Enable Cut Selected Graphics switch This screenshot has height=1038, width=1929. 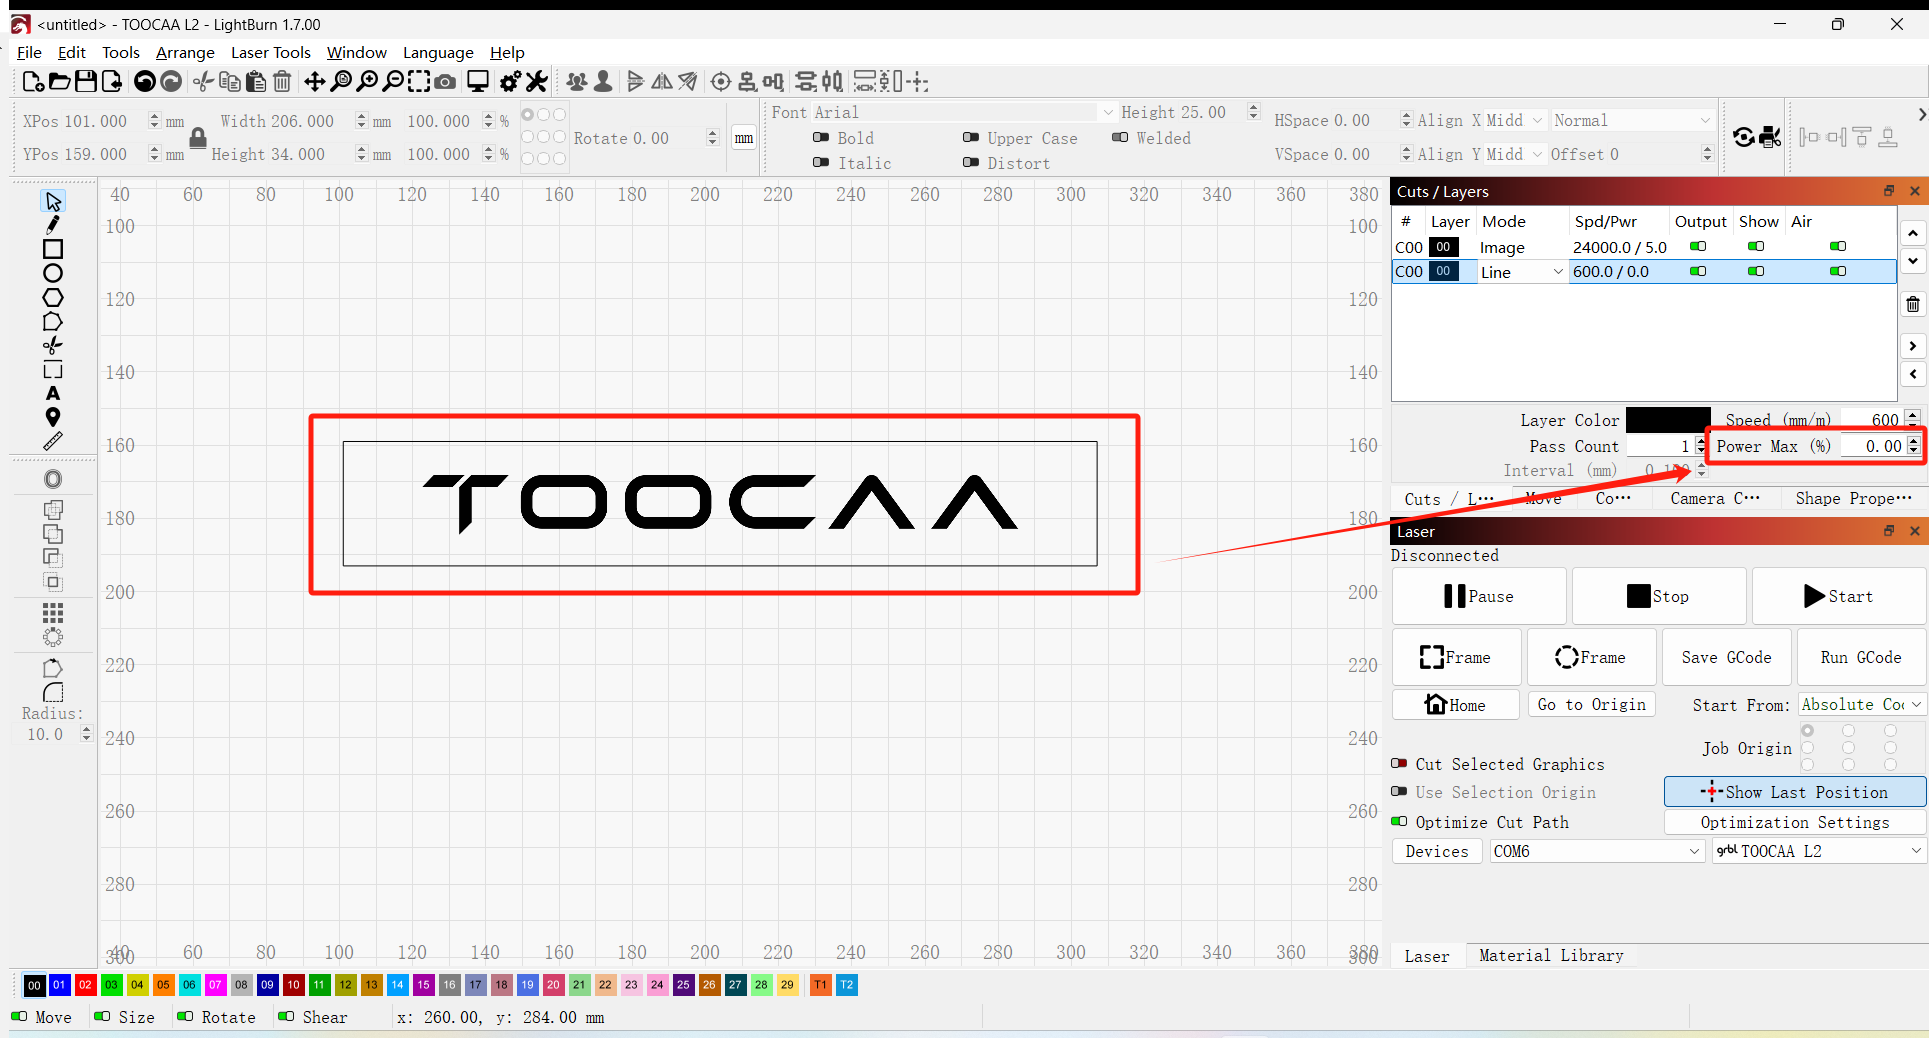click(1399, 763)
